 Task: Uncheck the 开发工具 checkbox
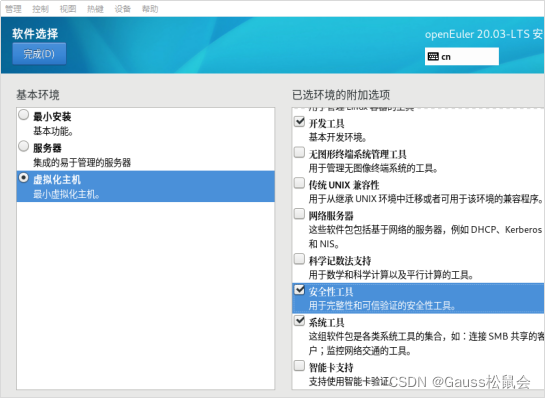click(299, 122)
